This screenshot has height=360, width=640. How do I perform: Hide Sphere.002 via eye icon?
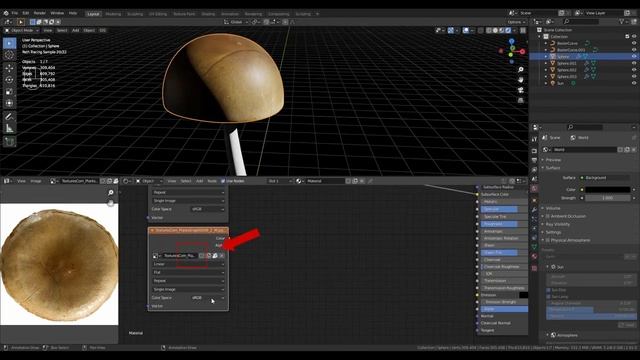[x=634, y=70]
